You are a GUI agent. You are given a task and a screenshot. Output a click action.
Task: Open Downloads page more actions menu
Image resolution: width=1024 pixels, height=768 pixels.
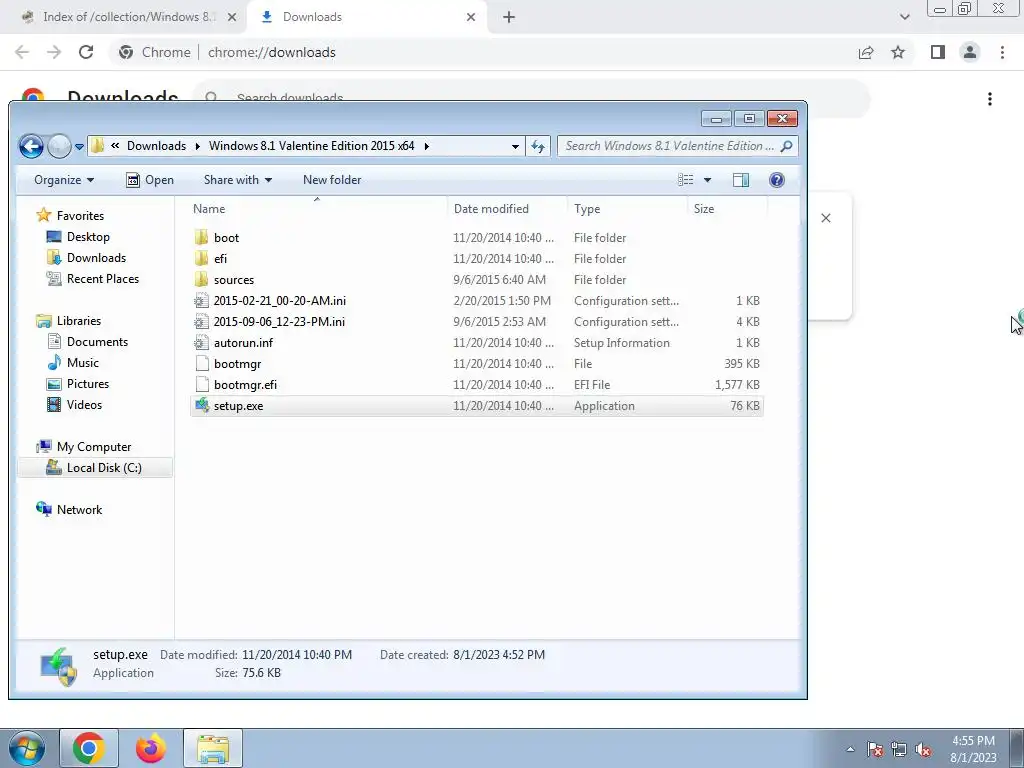990,99
